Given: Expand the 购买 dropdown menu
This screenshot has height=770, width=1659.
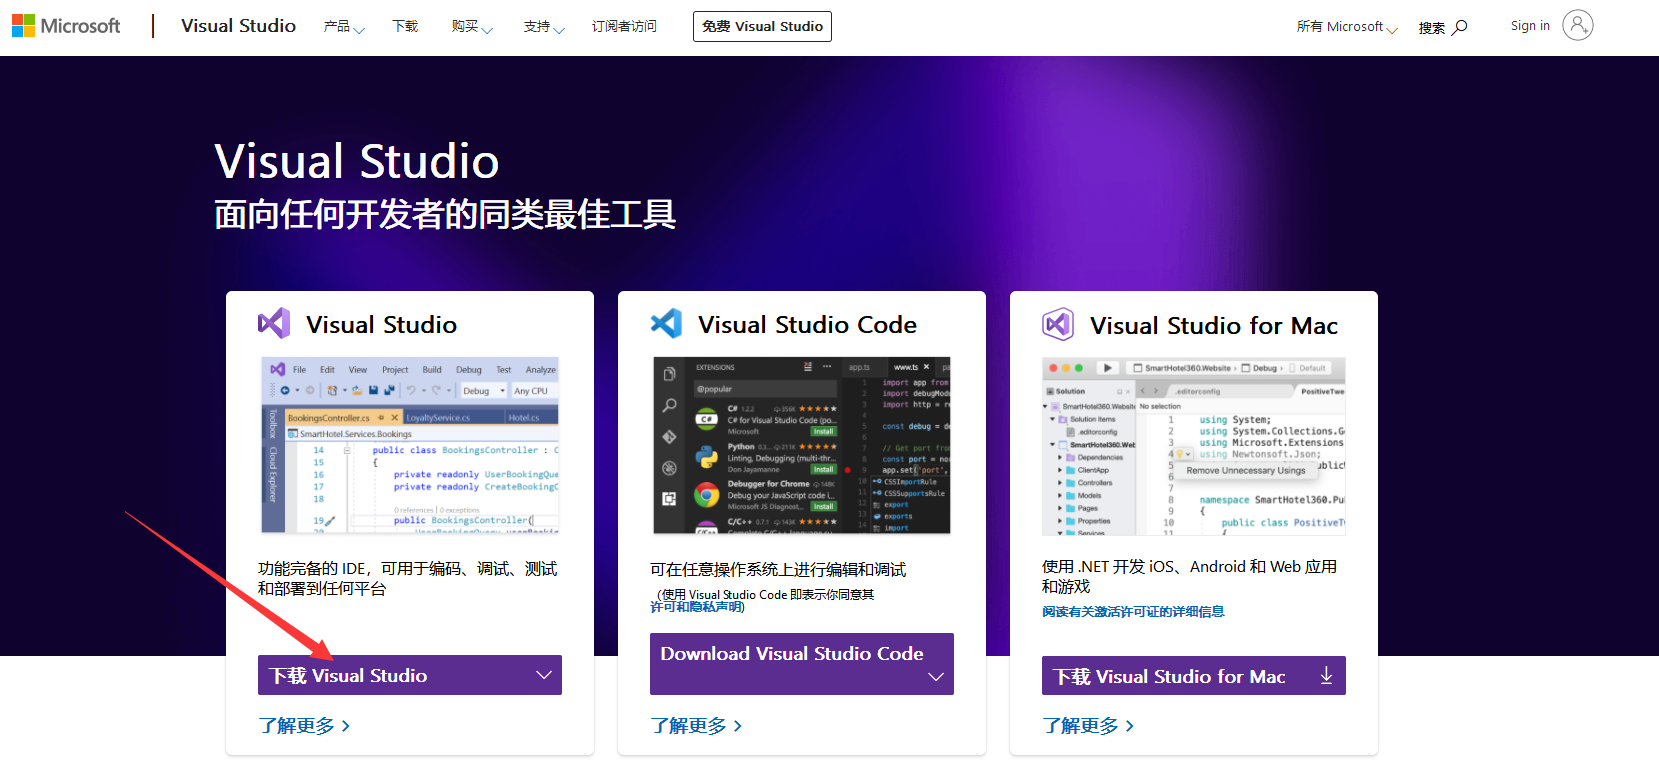Looking at the screenshot, I should click(x=472, y=27).
